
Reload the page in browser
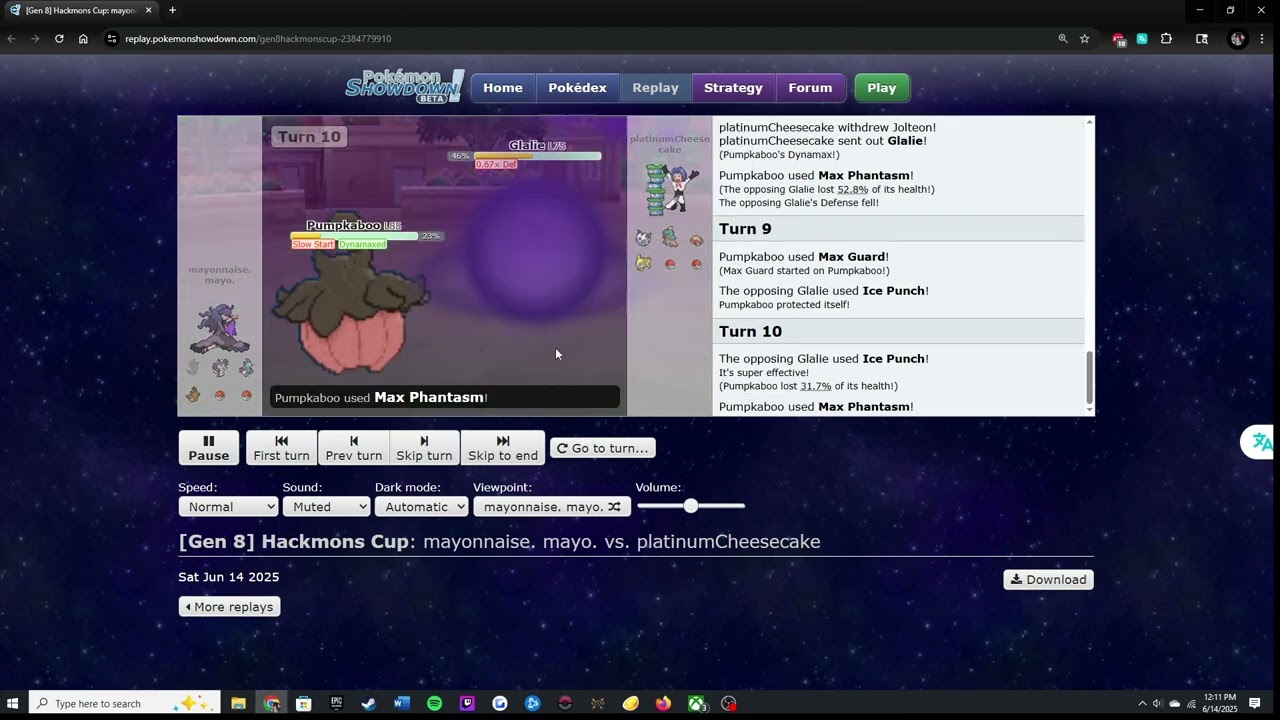[x=59, y=39]
